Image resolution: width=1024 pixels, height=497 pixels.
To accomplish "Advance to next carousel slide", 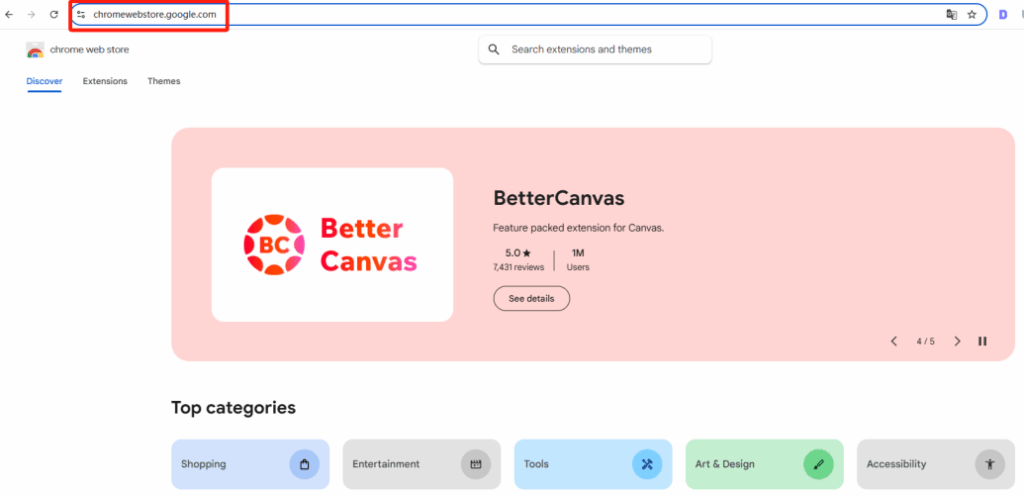I will 957,341.
